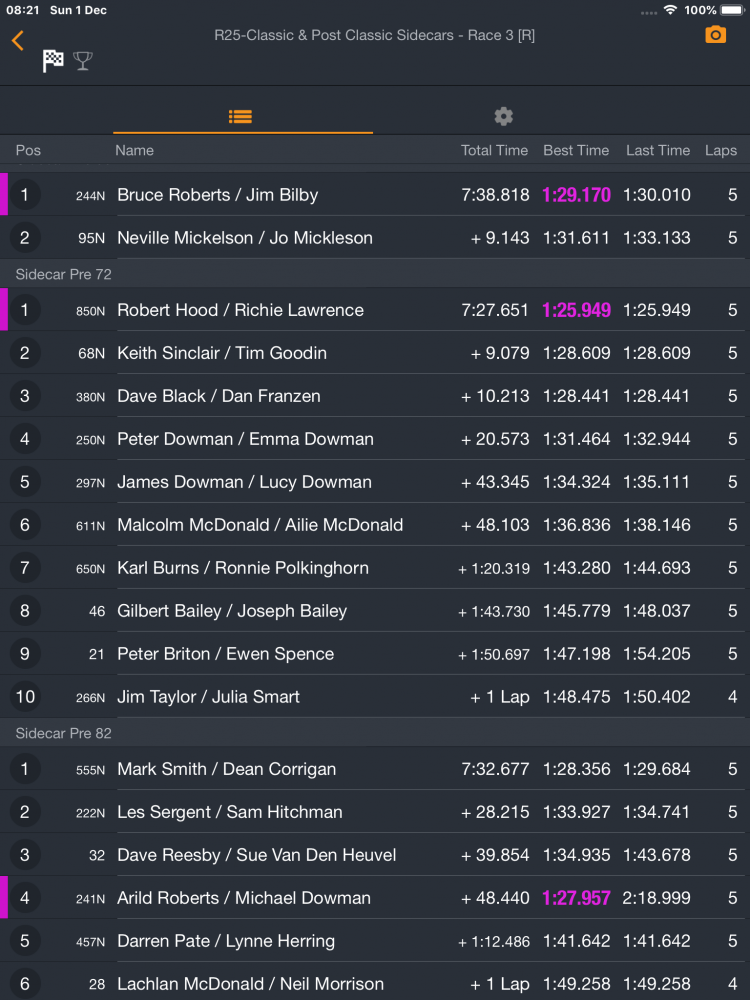Image resolution: width=750 pixels, height=1000 pixels.
Task: Open Robert Hood / Richie Lawrence row
Action: click(240, 310)
